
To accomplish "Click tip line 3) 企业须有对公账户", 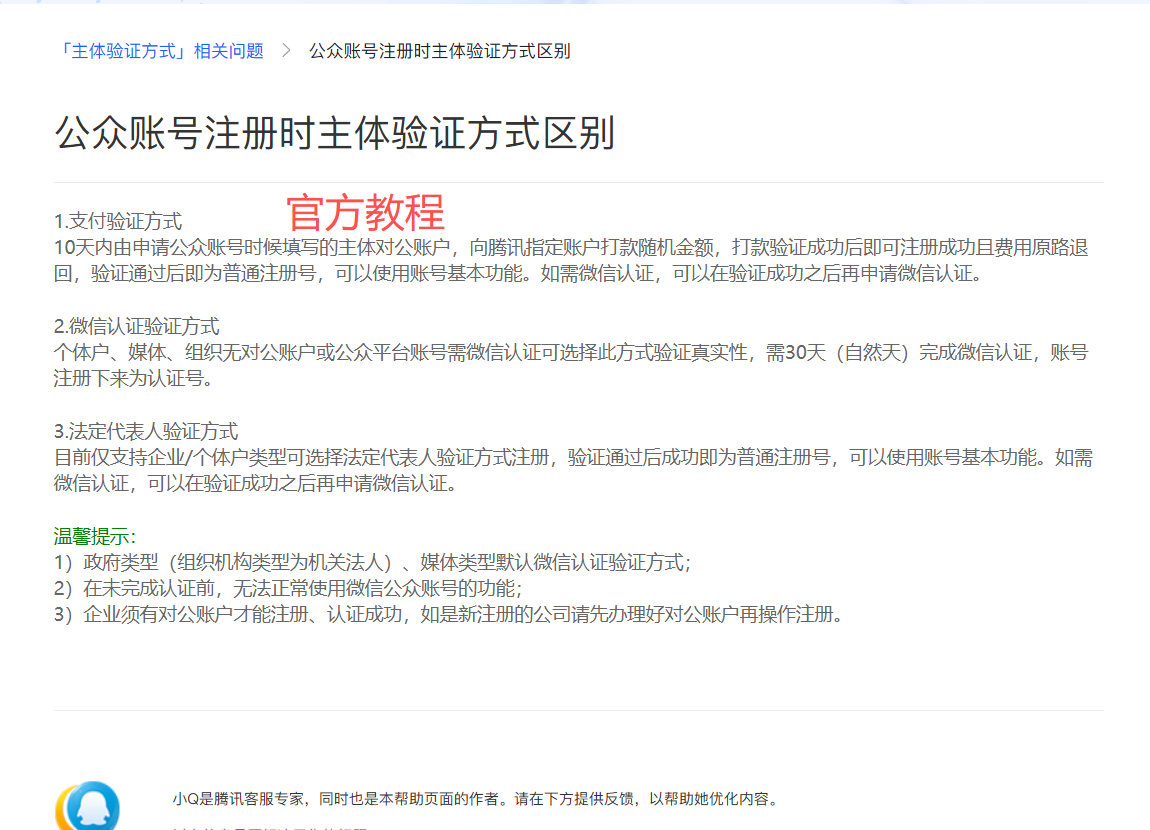I will (x=449, y=614).
